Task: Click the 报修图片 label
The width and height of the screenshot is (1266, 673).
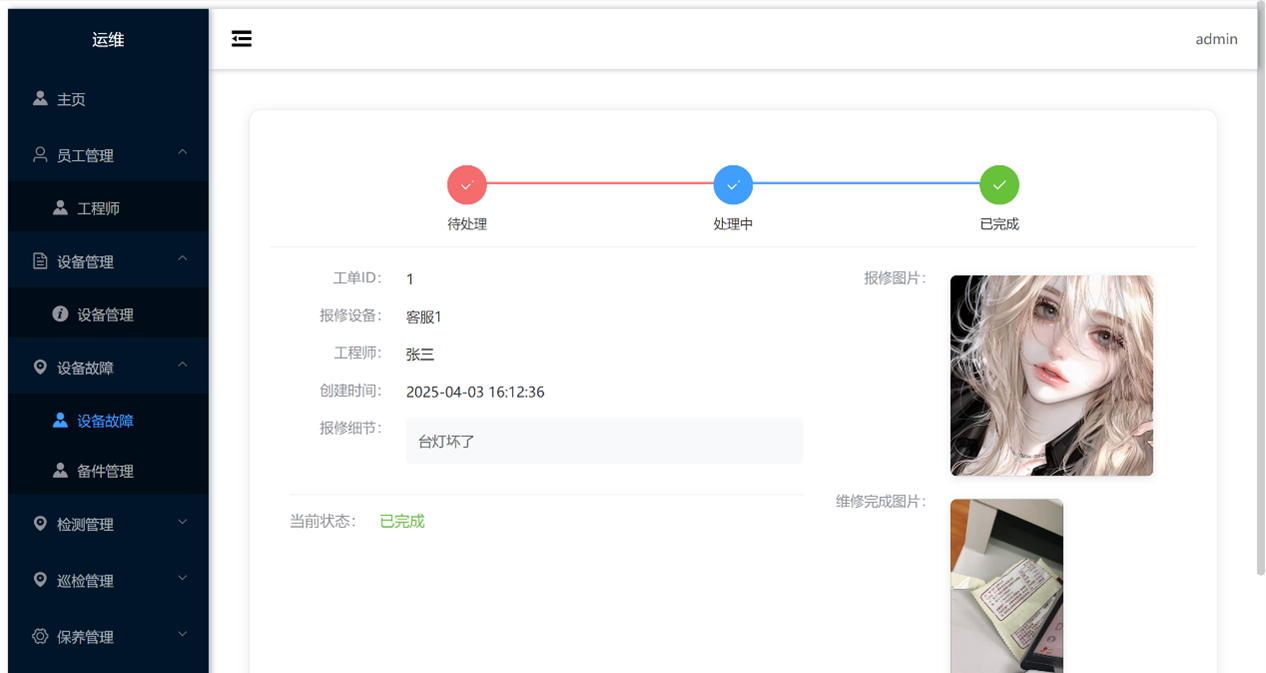Action: click(895, 278)
